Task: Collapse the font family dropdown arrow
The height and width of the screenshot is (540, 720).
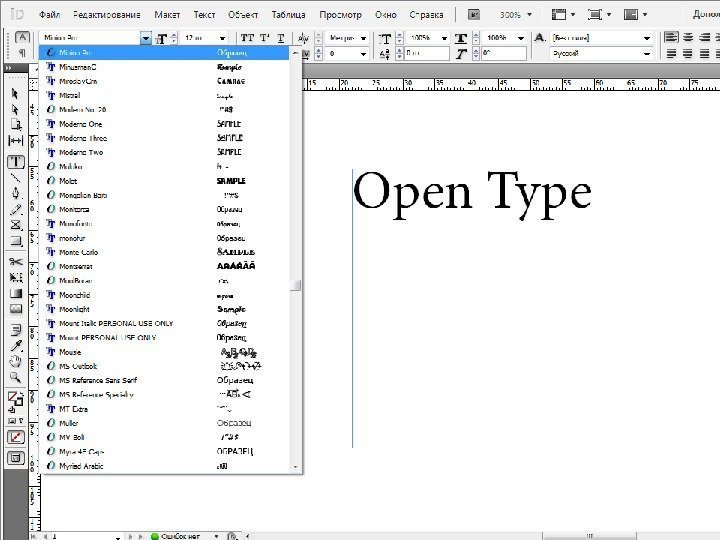Action: (146, 38)
